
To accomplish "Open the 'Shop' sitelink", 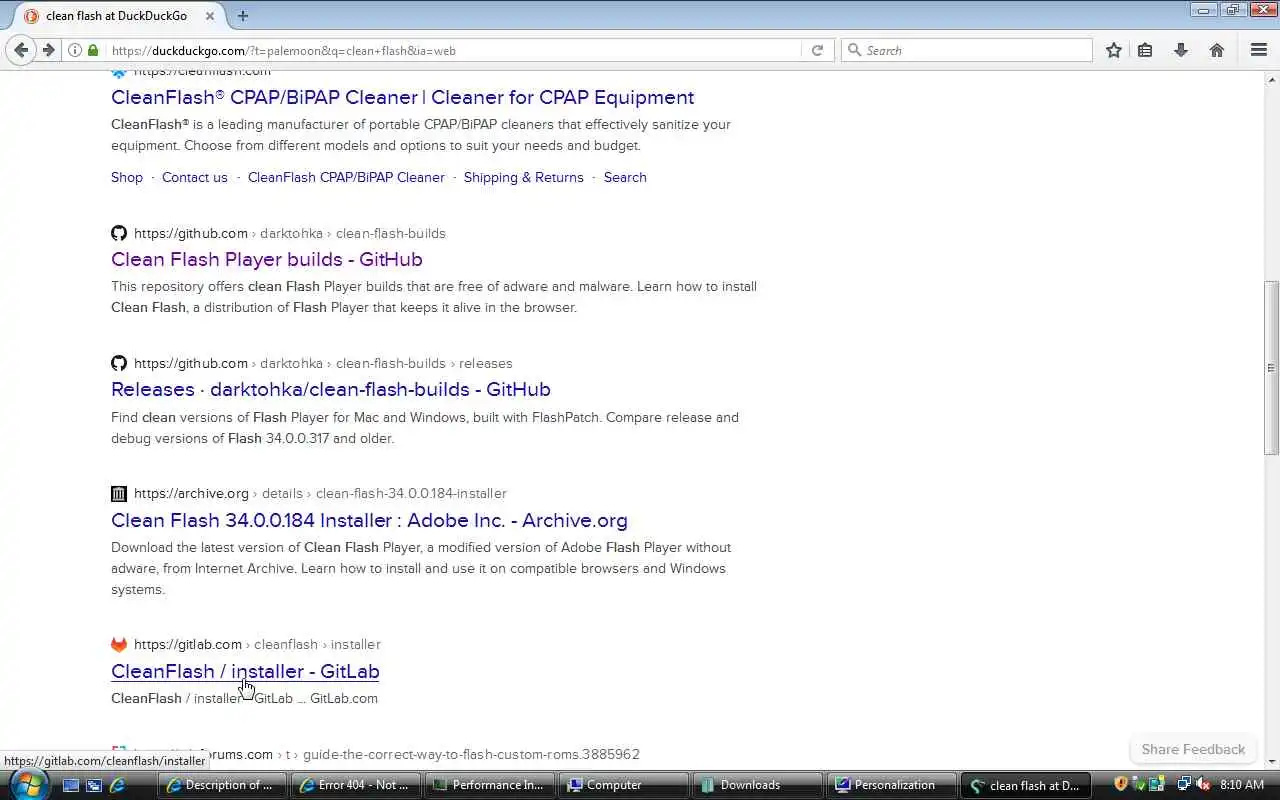I will click(127, 177).
